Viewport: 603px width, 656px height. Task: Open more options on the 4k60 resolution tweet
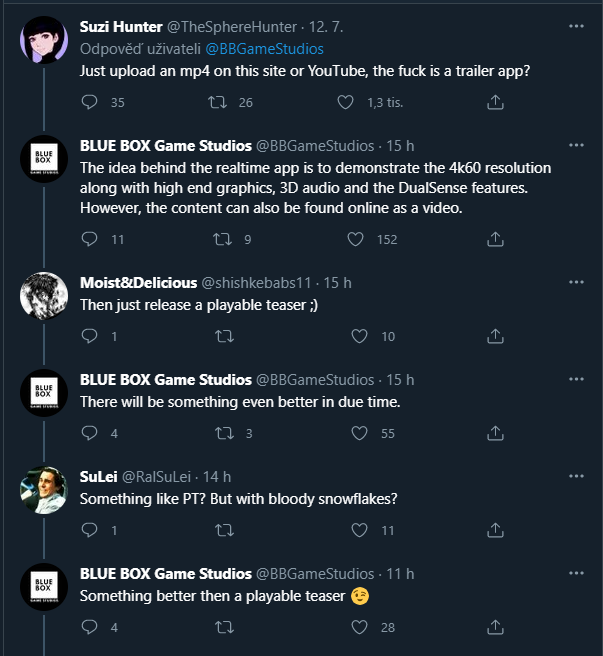tap(576, 146)
